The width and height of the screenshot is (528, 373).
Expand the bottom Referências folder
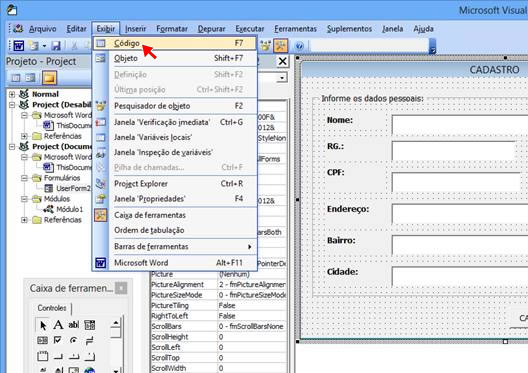[24, 220]
